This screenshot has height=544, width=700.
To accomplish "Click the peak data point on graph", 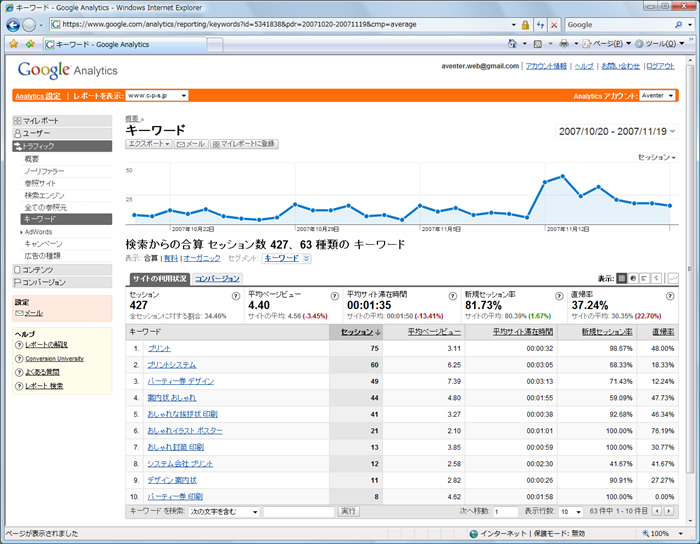I will [x=562, y=176].
